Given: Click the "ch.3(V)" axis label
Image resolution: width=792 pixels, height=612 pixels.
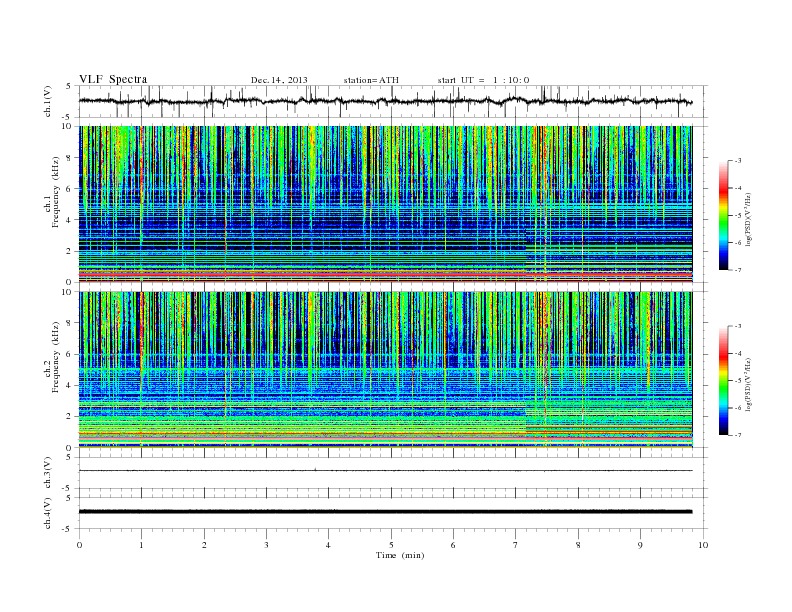Looking at the screenshot, I should pos(48,473).
